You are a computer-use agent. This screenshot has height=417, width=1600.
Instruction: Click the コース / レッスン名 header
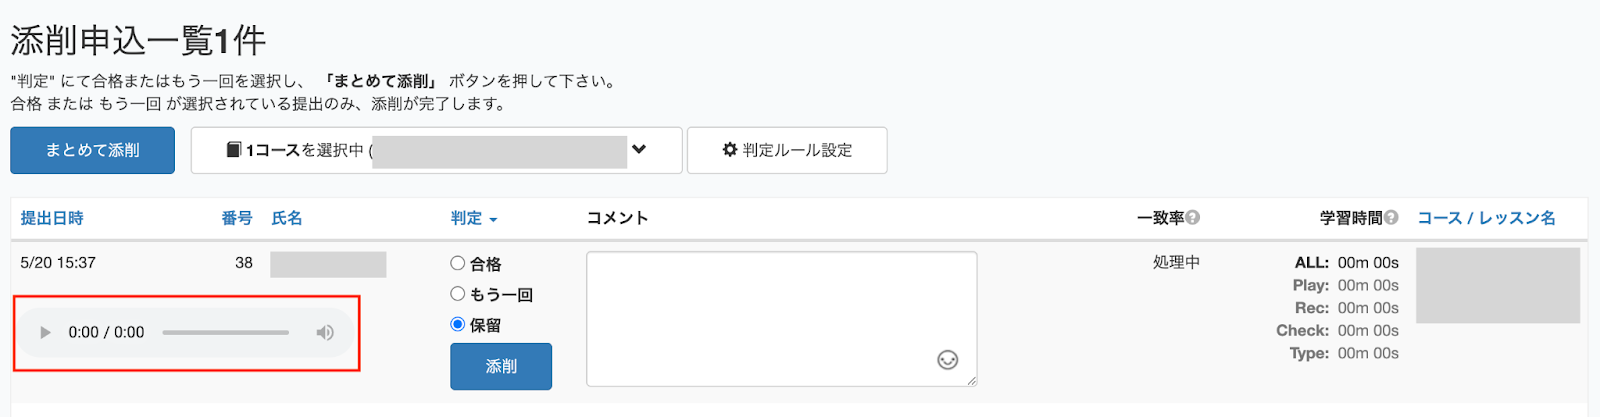(1486, 218)
